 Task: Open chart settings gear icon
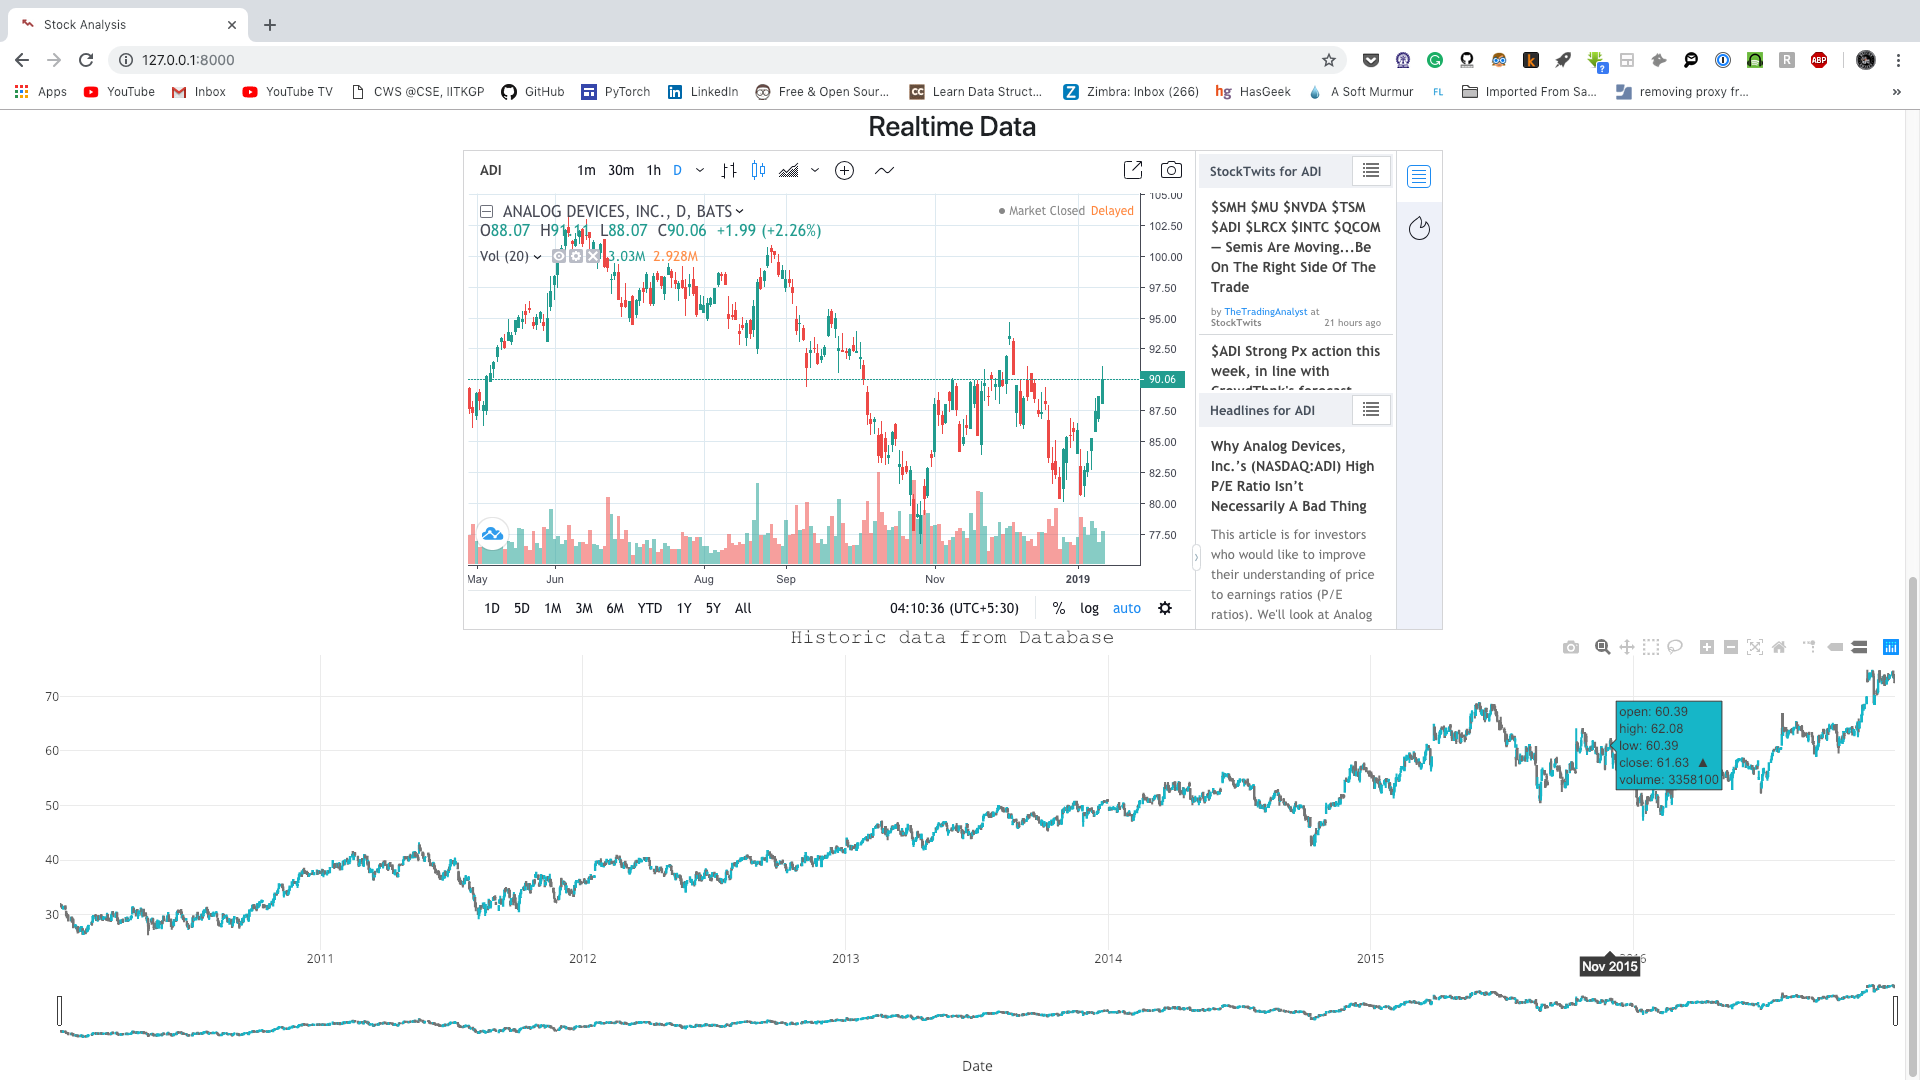[x=1165, y=608]
